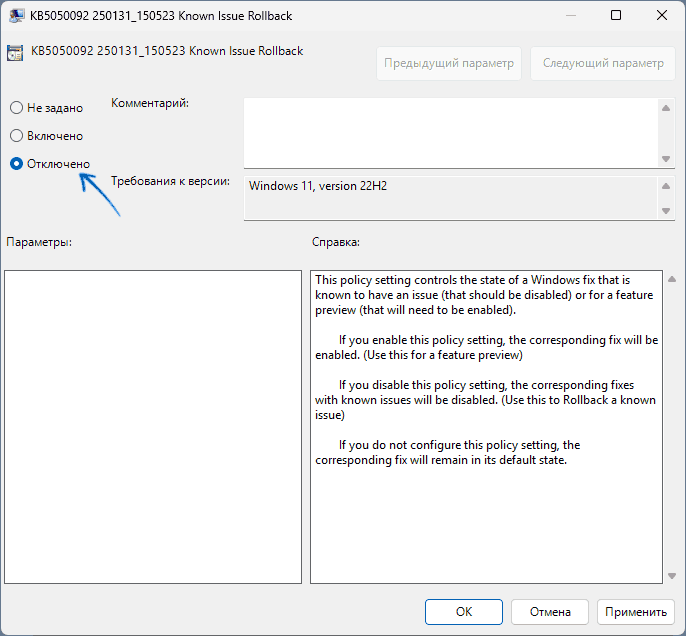Click help text "If you do not configure"

(399, 445)
